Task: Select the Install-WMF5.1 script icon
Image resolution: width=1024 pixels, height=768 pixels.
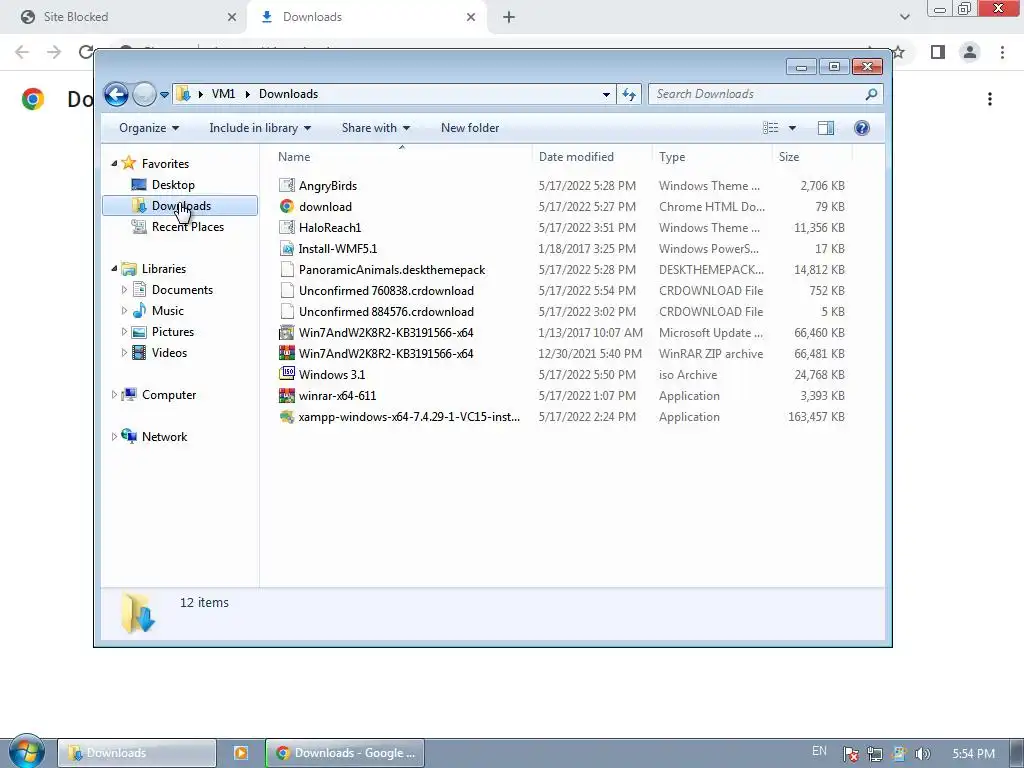Action: [x=287, y=249]
